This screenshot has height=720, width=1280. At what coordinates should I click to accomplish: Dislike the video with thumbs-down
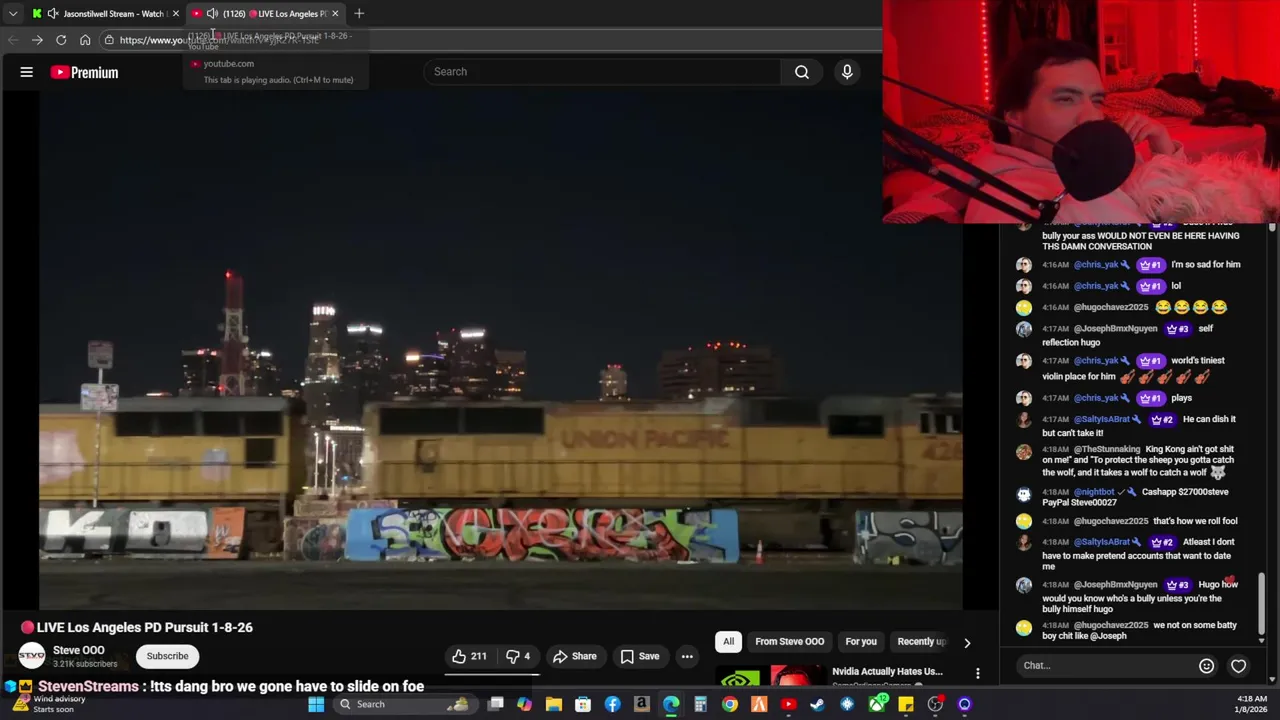518,656
